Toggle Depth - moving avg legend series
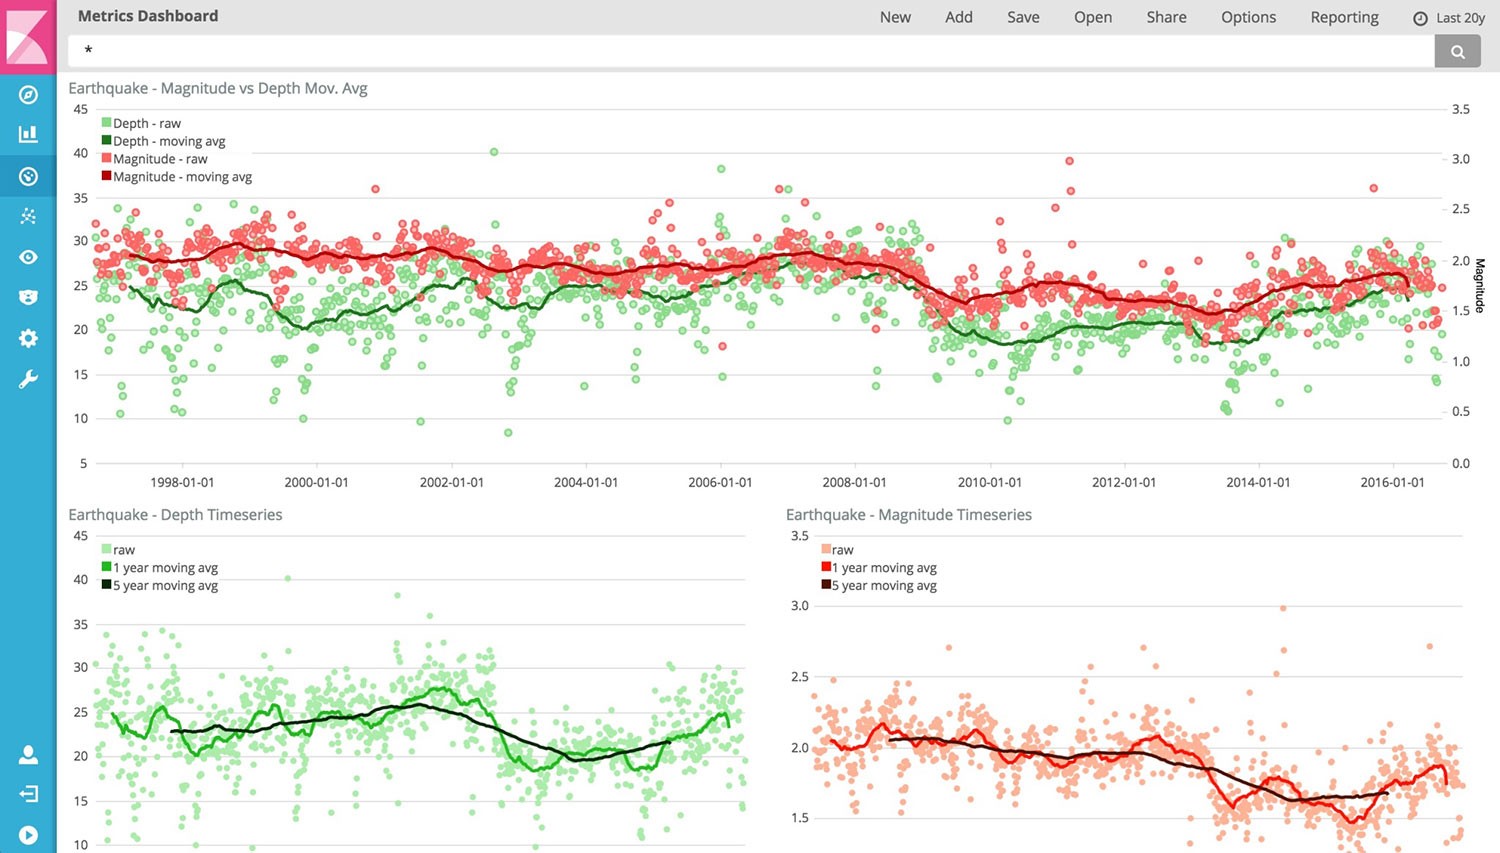The width and height of the screenshot is (1500, 853). pyautogui.click(x=168, y=141)
